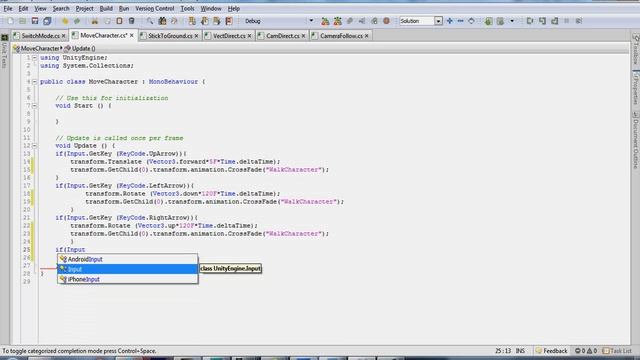Open the Task List button
This screenshot has width=640, height=360.
point(617,351)
